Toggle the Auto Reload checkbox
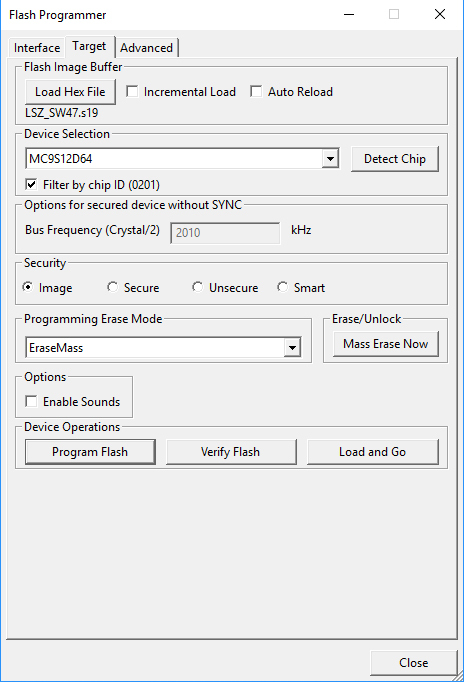Screen dimensions: 464x682 (x=256, y=92)
